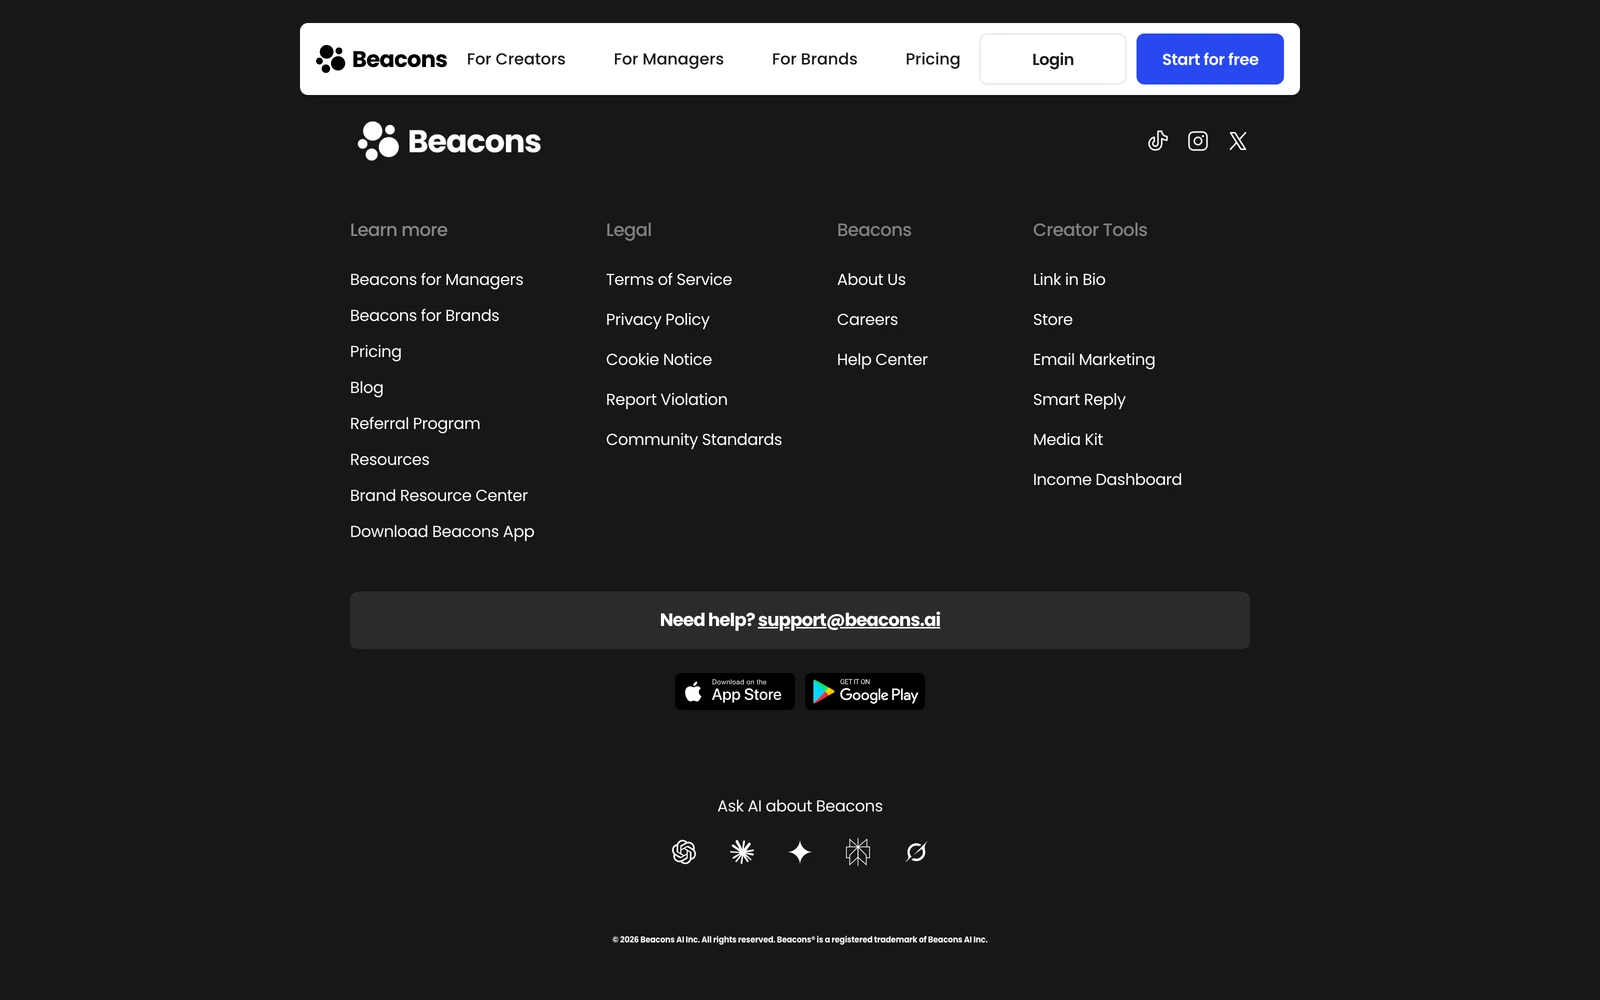Screen dimensions: 1600x1000
Task: Email support@beacons.ai link
Action: coord(849,620)
